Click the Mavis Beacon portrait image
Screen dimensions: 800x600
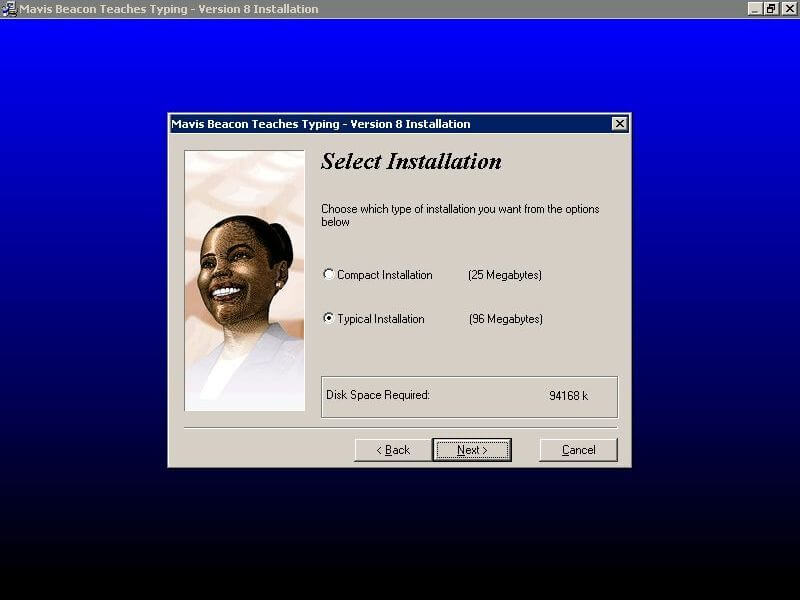(245, 281)
